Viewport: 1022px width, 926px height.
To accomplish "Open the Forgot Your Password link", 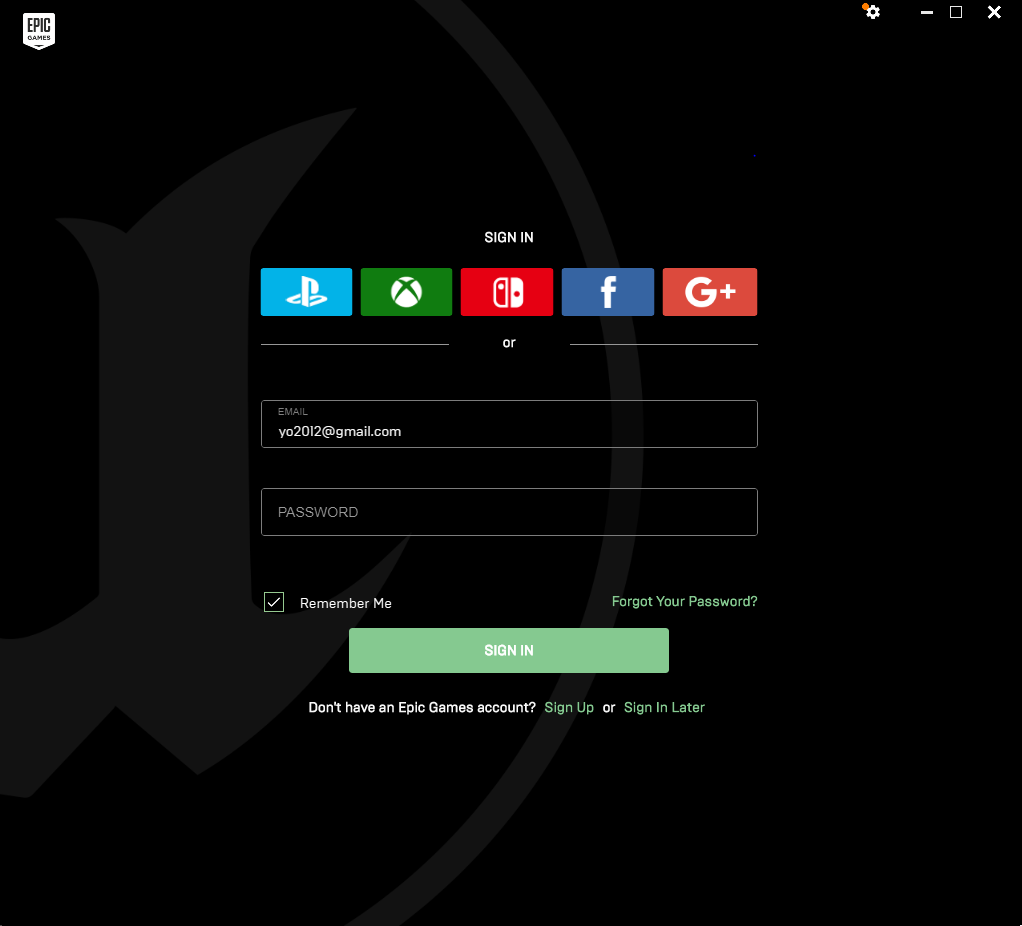I will tap(684, 601).
